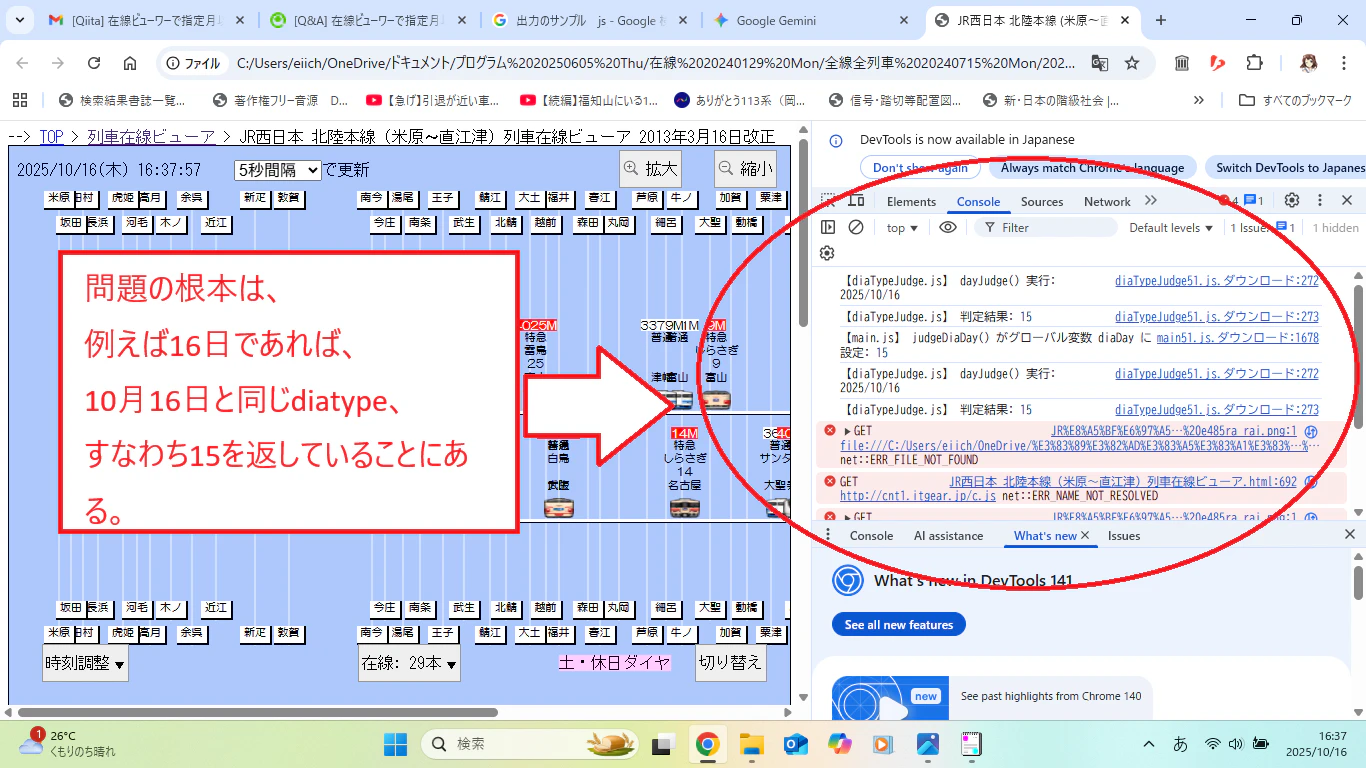Open Copilot from the taskbar
The image size is (1366, 768).
tap(839, 744)
